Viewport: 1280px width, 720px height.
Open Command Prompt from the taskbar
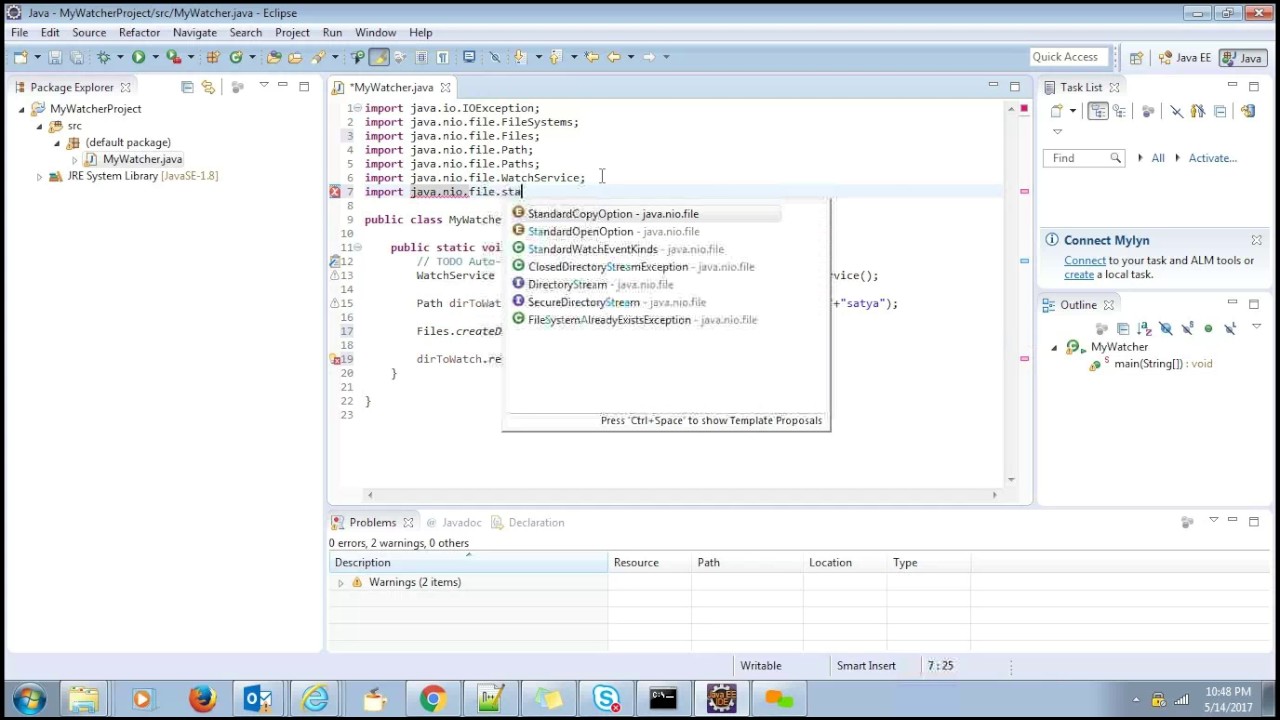[663, 698]
